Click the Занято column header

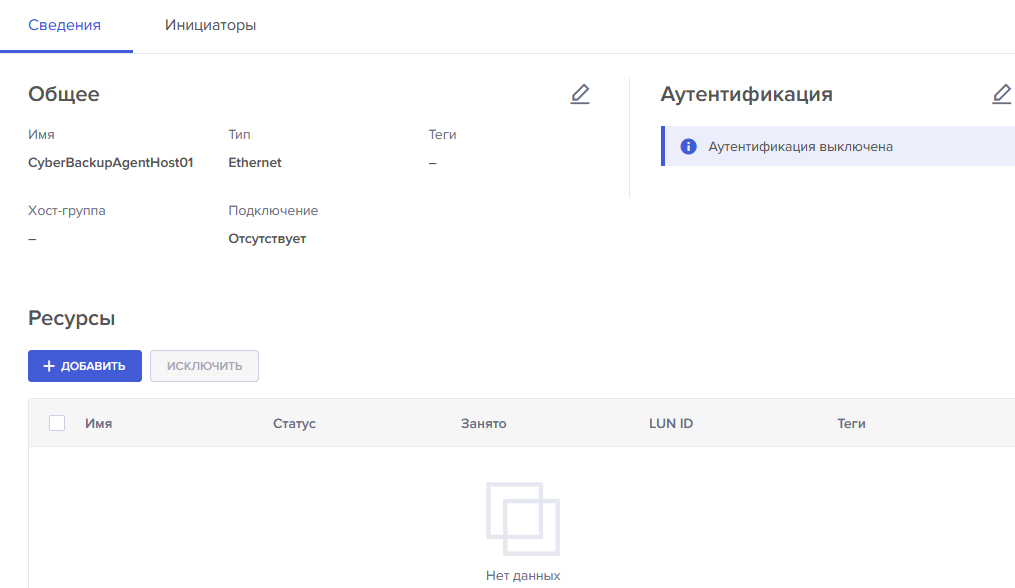coord(483,424)
